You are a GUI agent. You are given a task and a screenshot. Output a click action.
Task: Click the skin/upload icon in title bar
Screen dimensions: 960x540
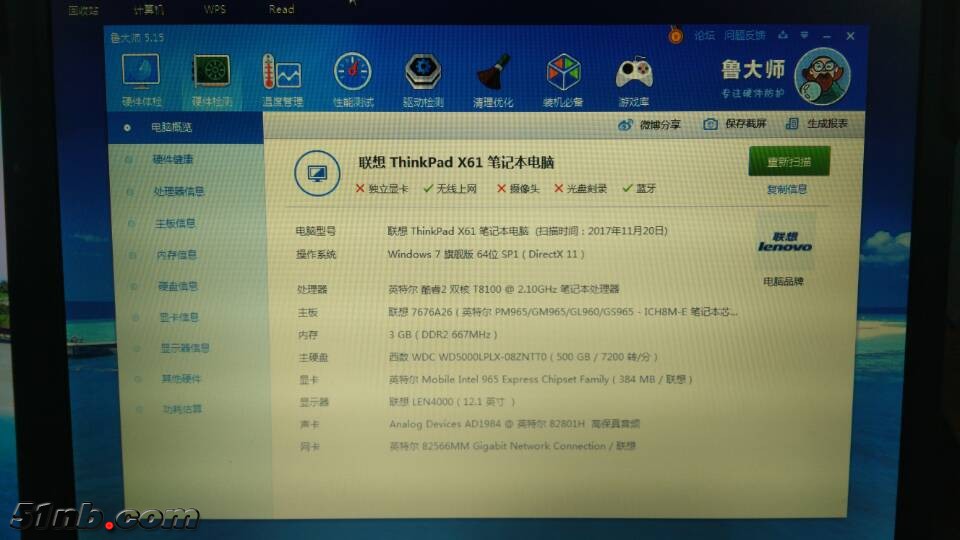coord(782,36)
